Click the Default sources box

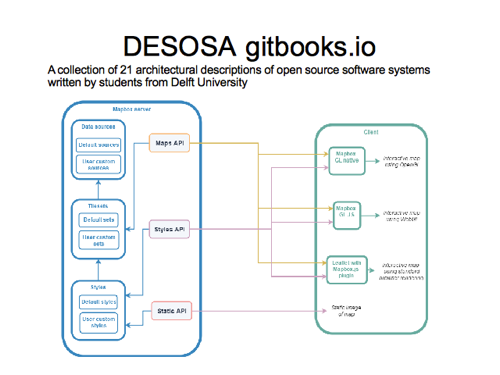[x=98, y=145]
